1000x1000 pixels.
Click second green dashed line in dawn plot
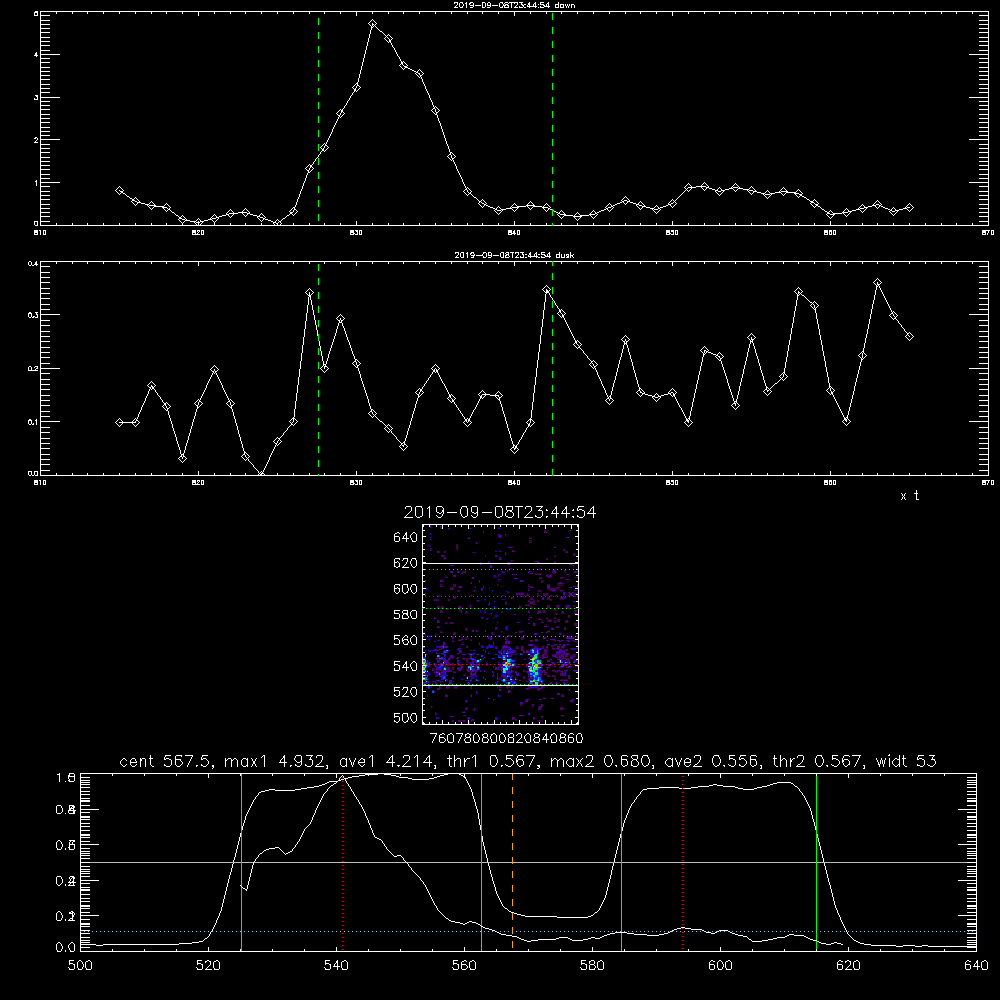[x=552, y=119]
